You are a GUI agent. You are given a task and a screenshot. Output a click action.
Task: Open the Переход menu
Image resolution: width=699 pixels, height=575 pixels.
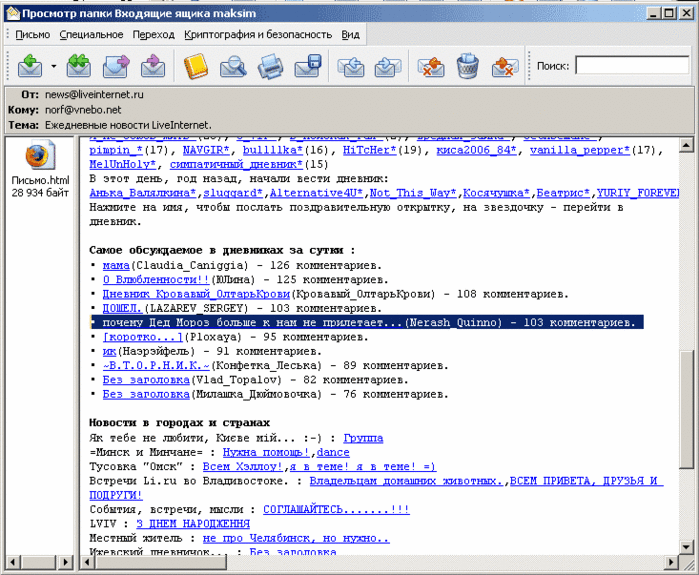pyautogui.click(x=153, y=35)
